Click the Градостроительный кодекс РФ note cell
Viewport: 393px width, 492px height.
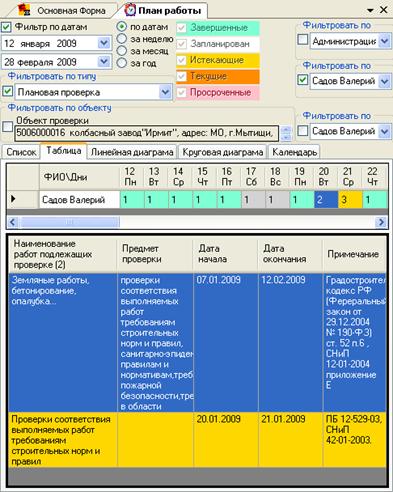click(x=354, y=342)
